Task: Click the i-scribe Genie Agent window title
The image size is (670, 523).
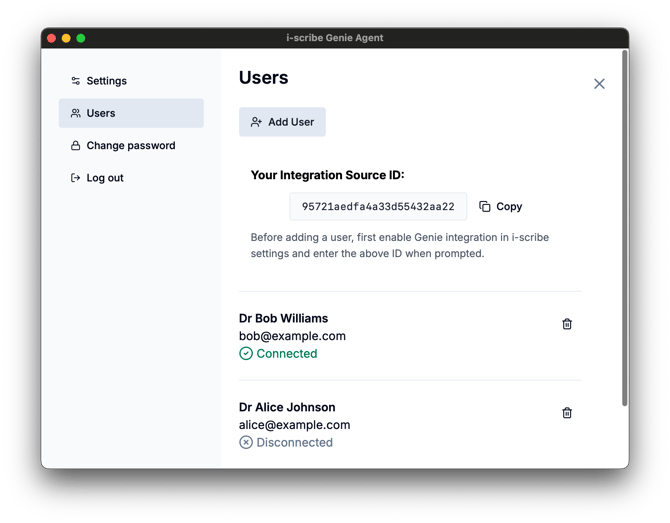Action: click(335, 38)
